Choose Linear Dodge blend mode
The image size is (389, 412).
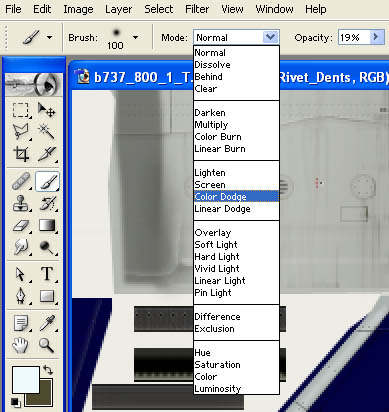click(236, 209)
